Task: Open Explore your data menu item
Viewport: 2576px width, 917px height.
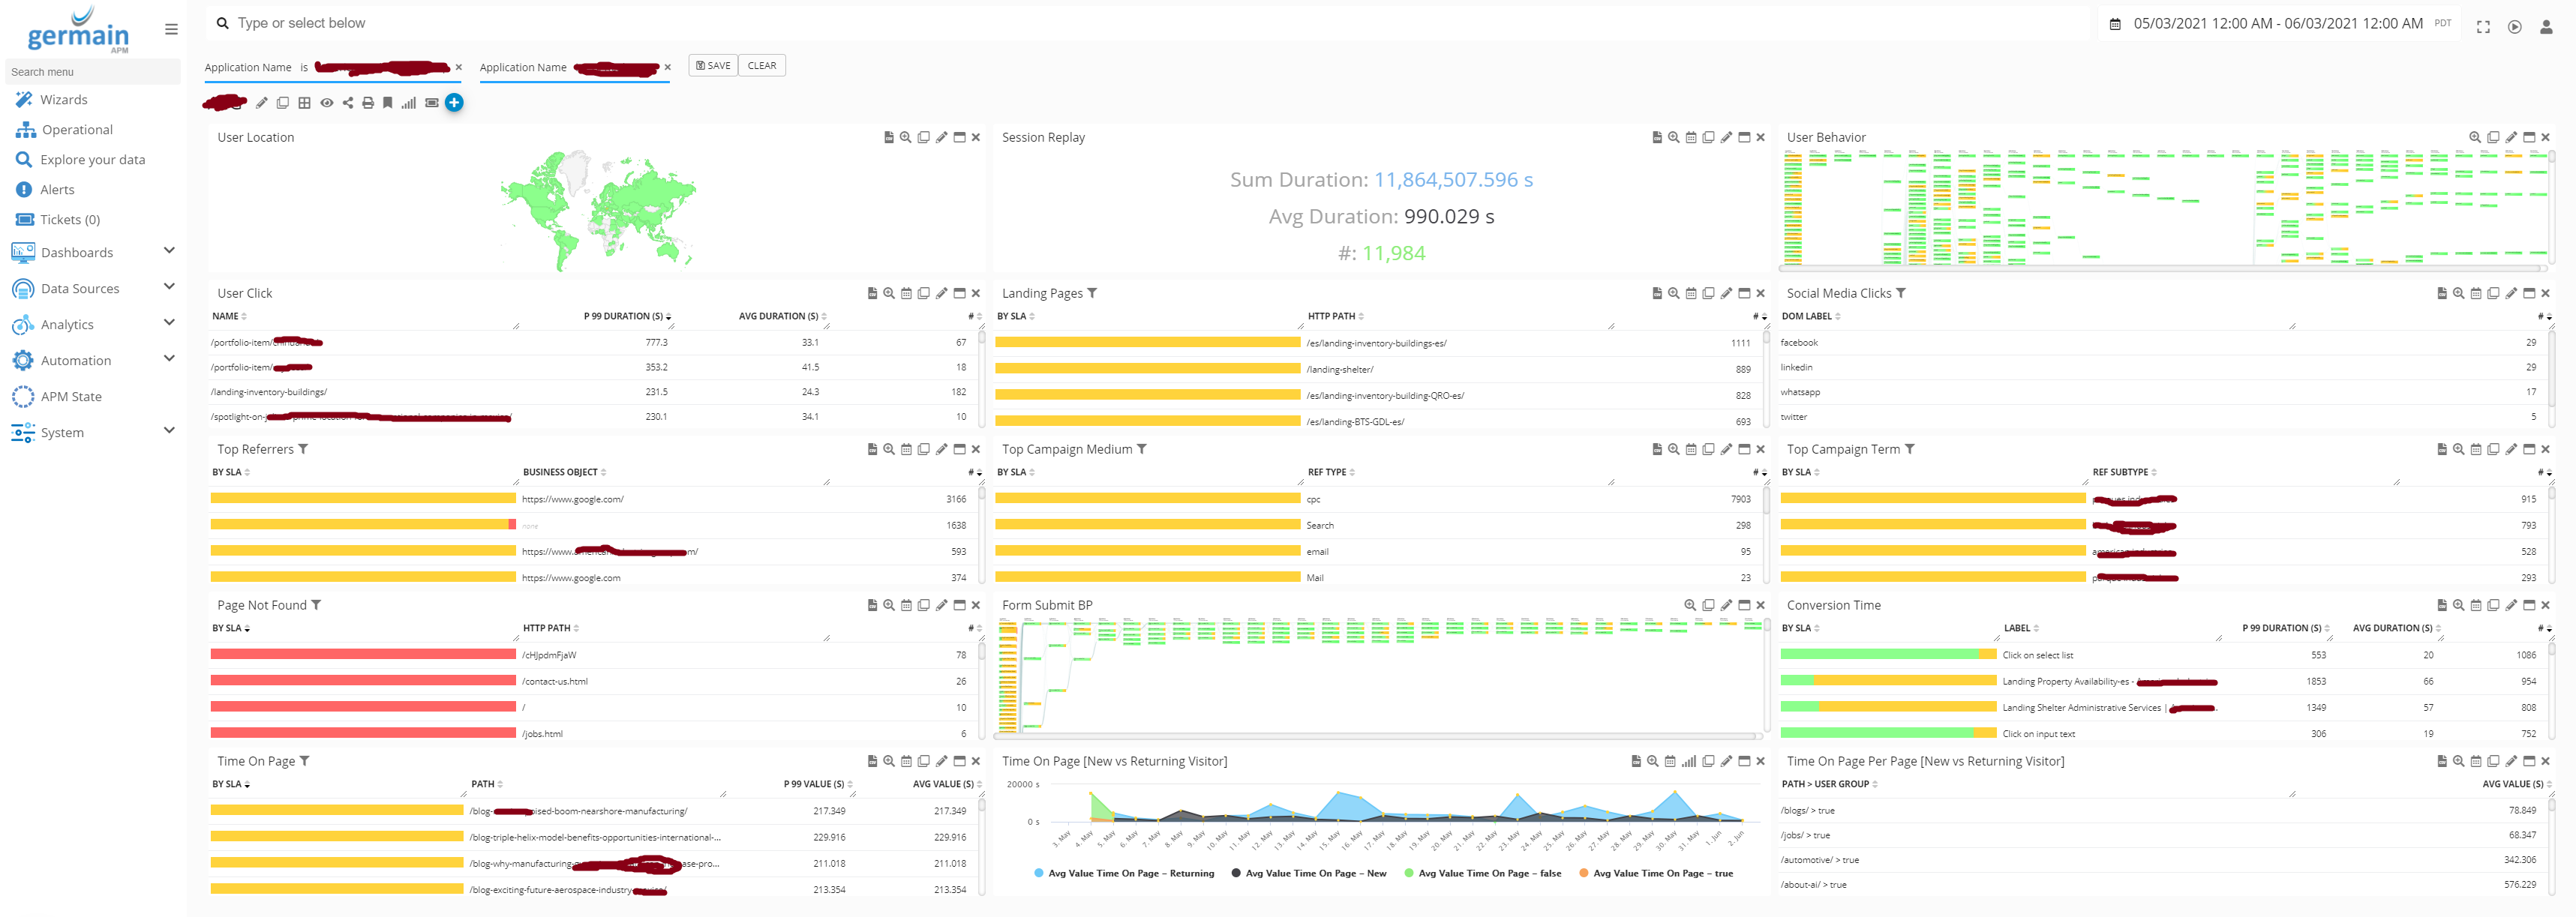Action: point(92,160)
